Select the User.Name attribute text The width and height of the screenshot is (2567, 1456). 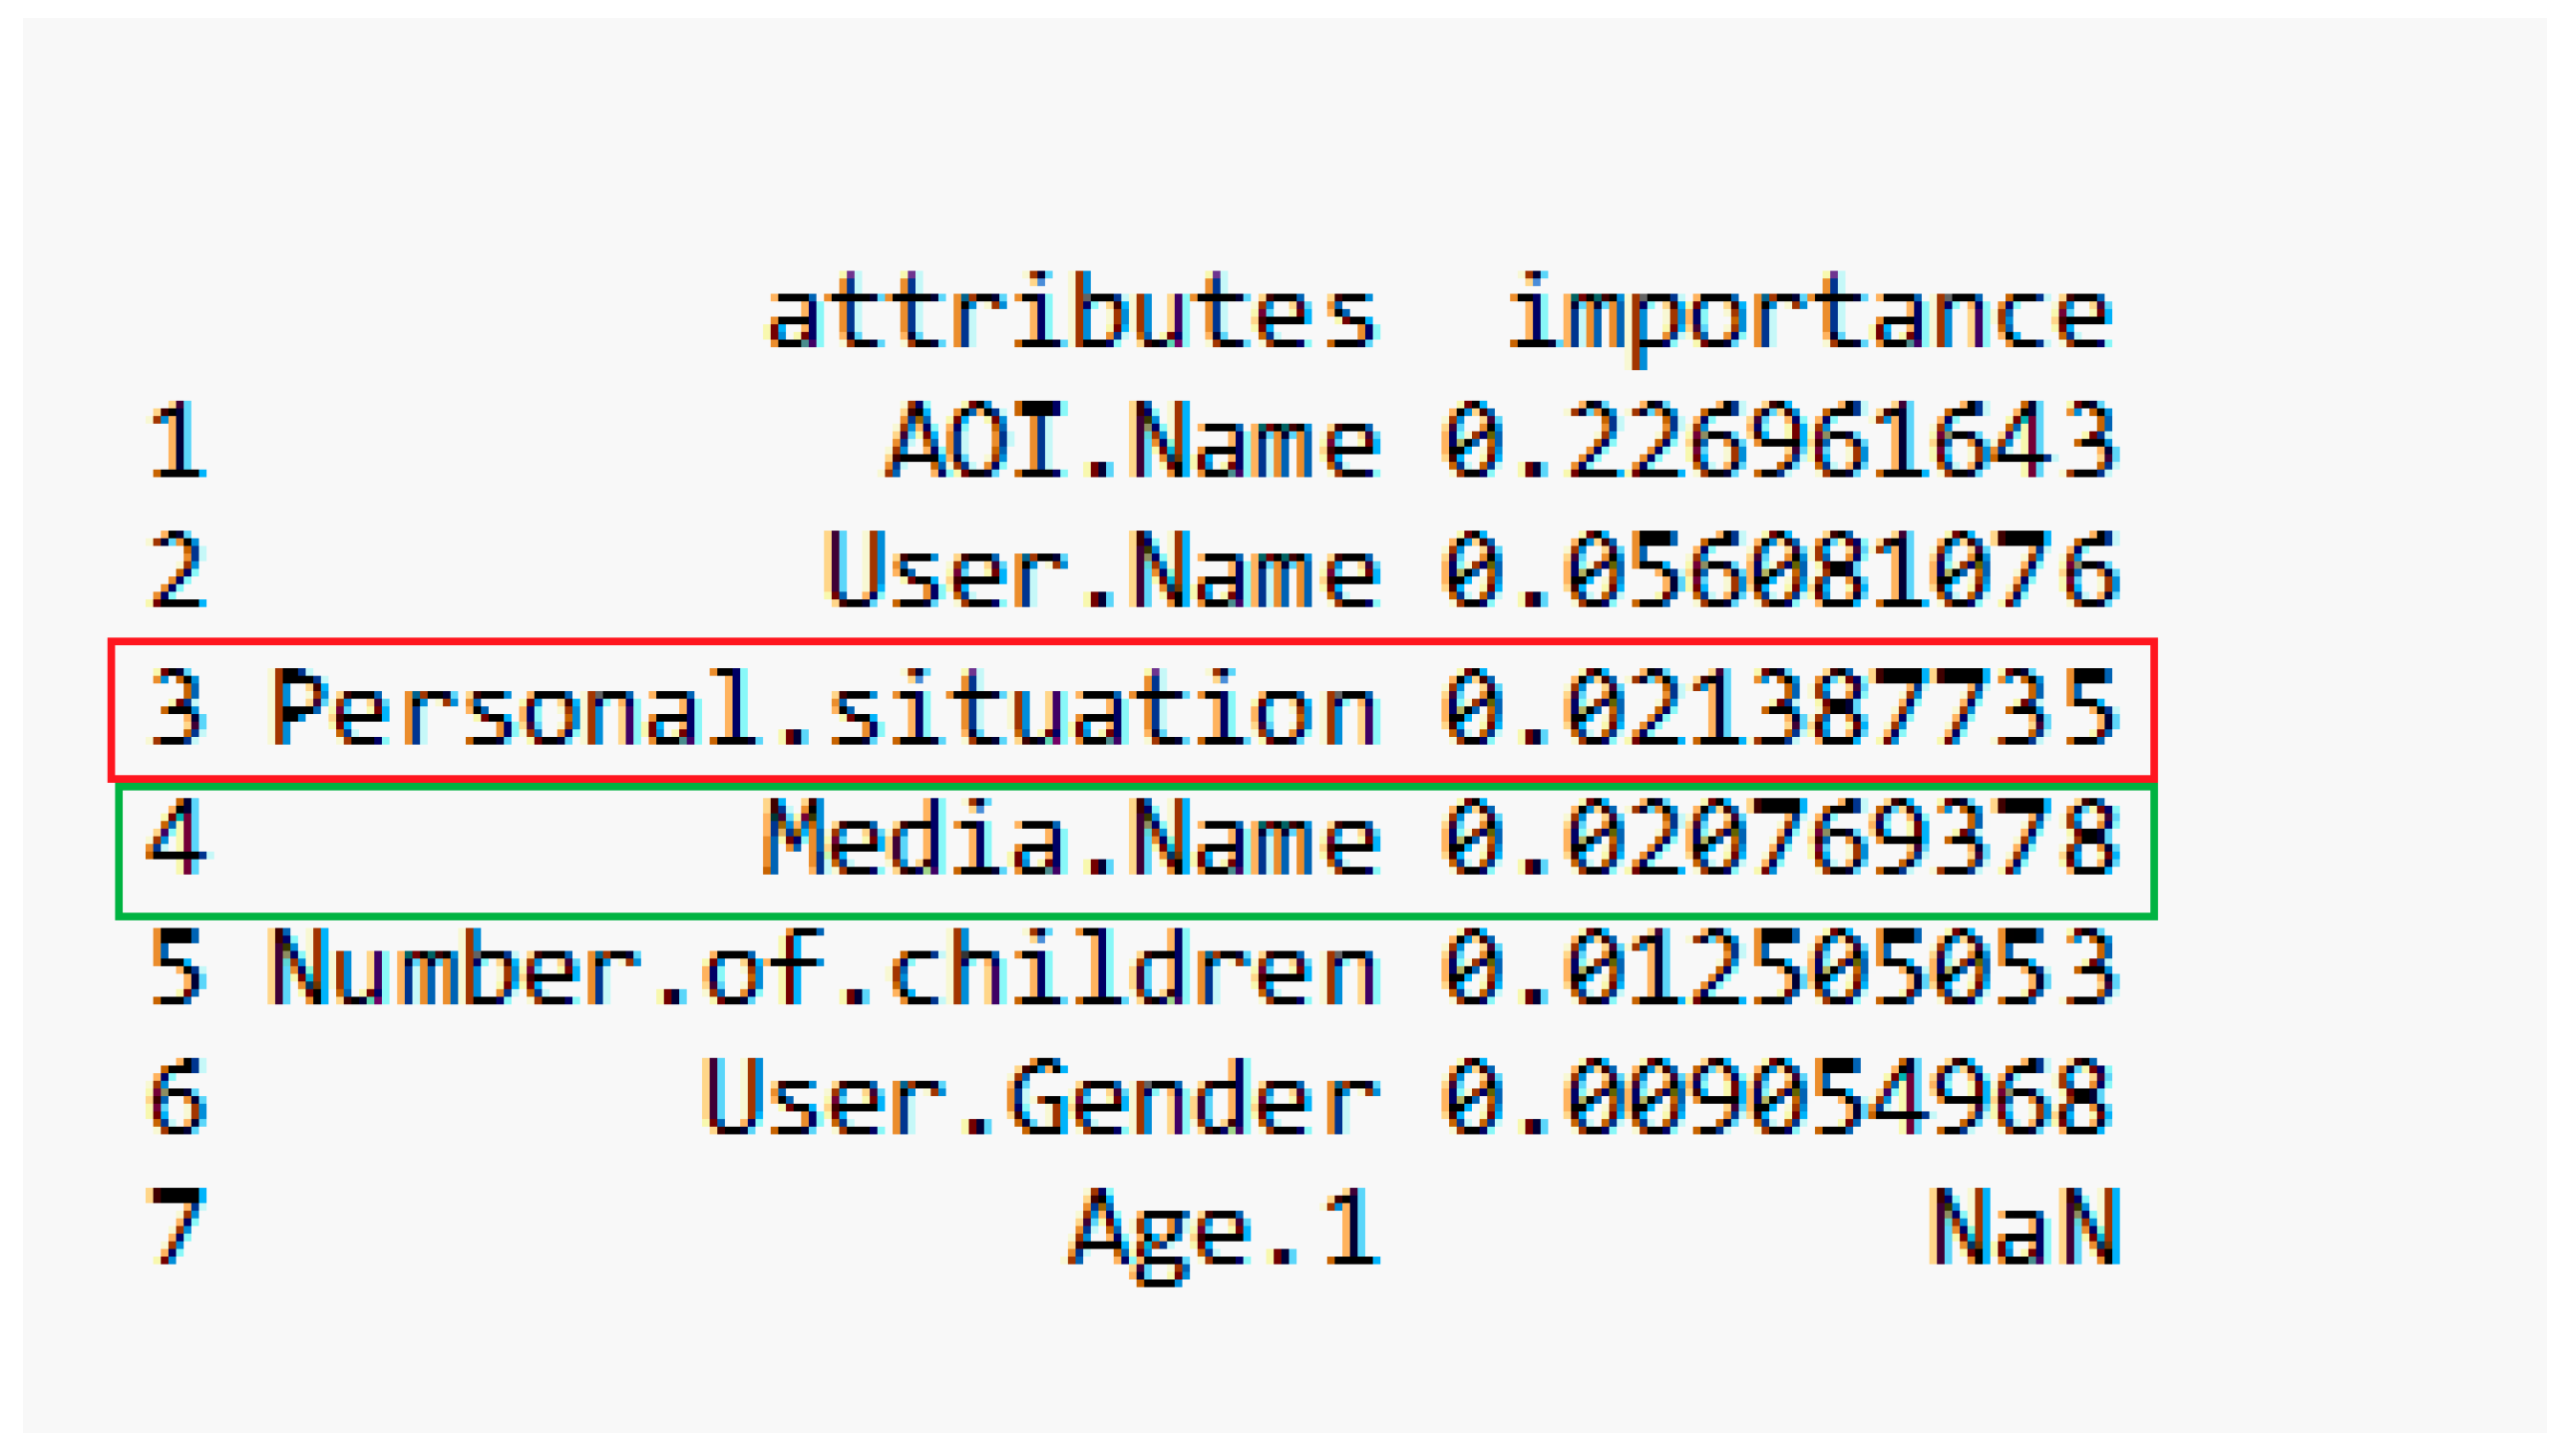(x=1102, y=570)
